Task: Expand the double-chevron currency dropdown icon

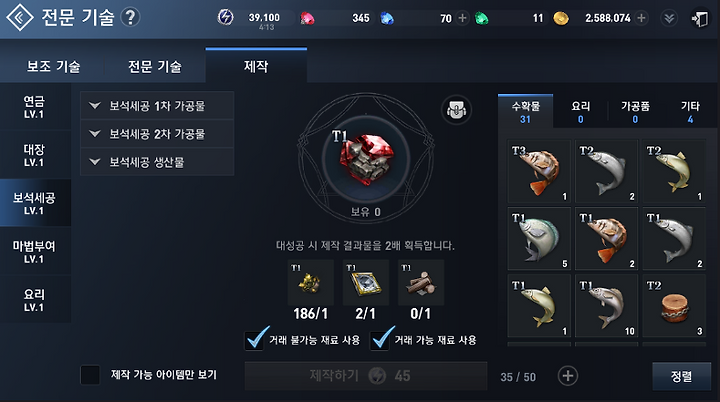Action: point(669,18)
